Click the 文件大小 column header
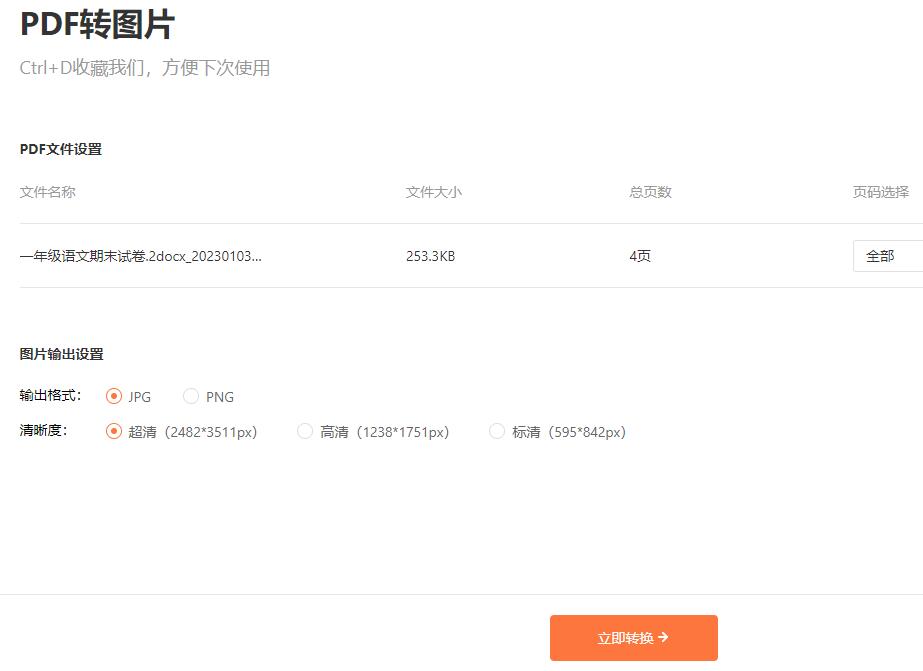 point(434,192)
